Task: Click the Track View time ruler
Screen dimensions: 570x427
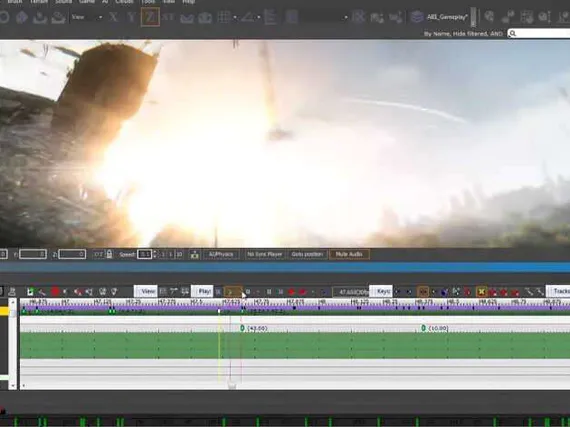Action: pos(295,302)
